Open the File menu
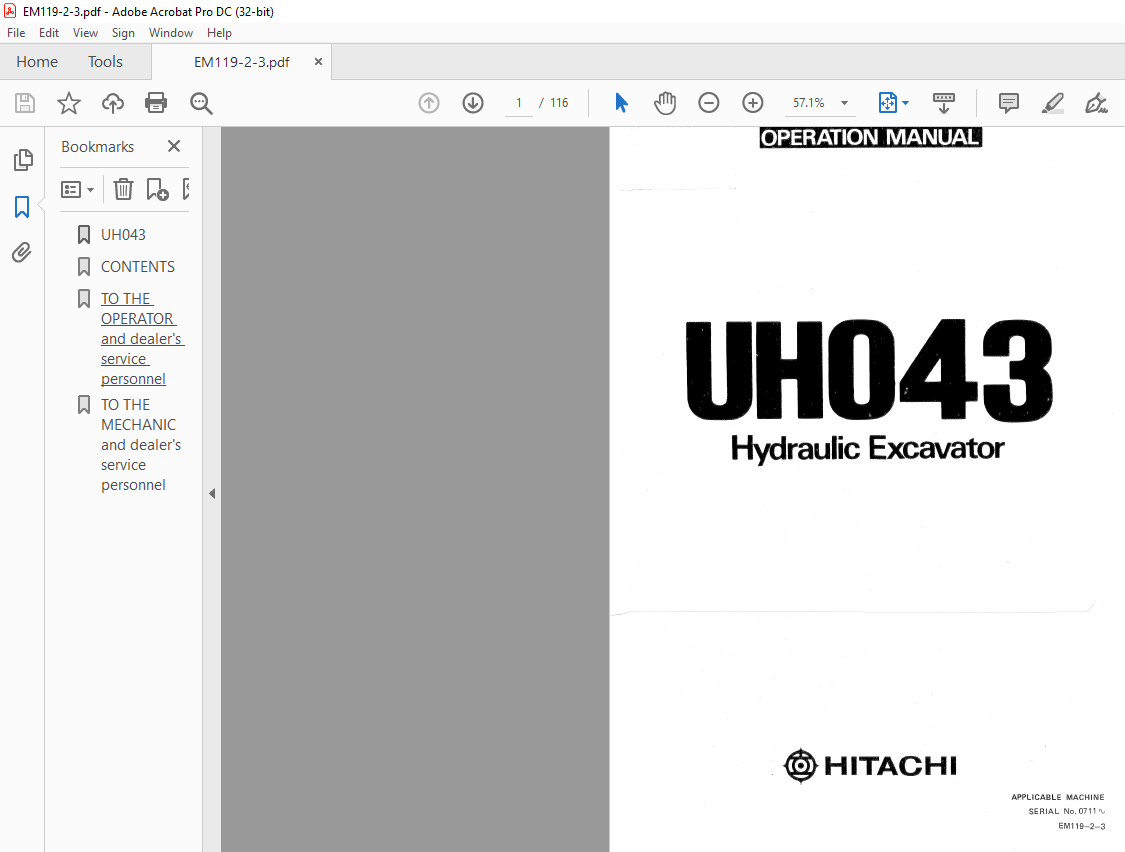 pyautogui.click(x=16, y=33)
